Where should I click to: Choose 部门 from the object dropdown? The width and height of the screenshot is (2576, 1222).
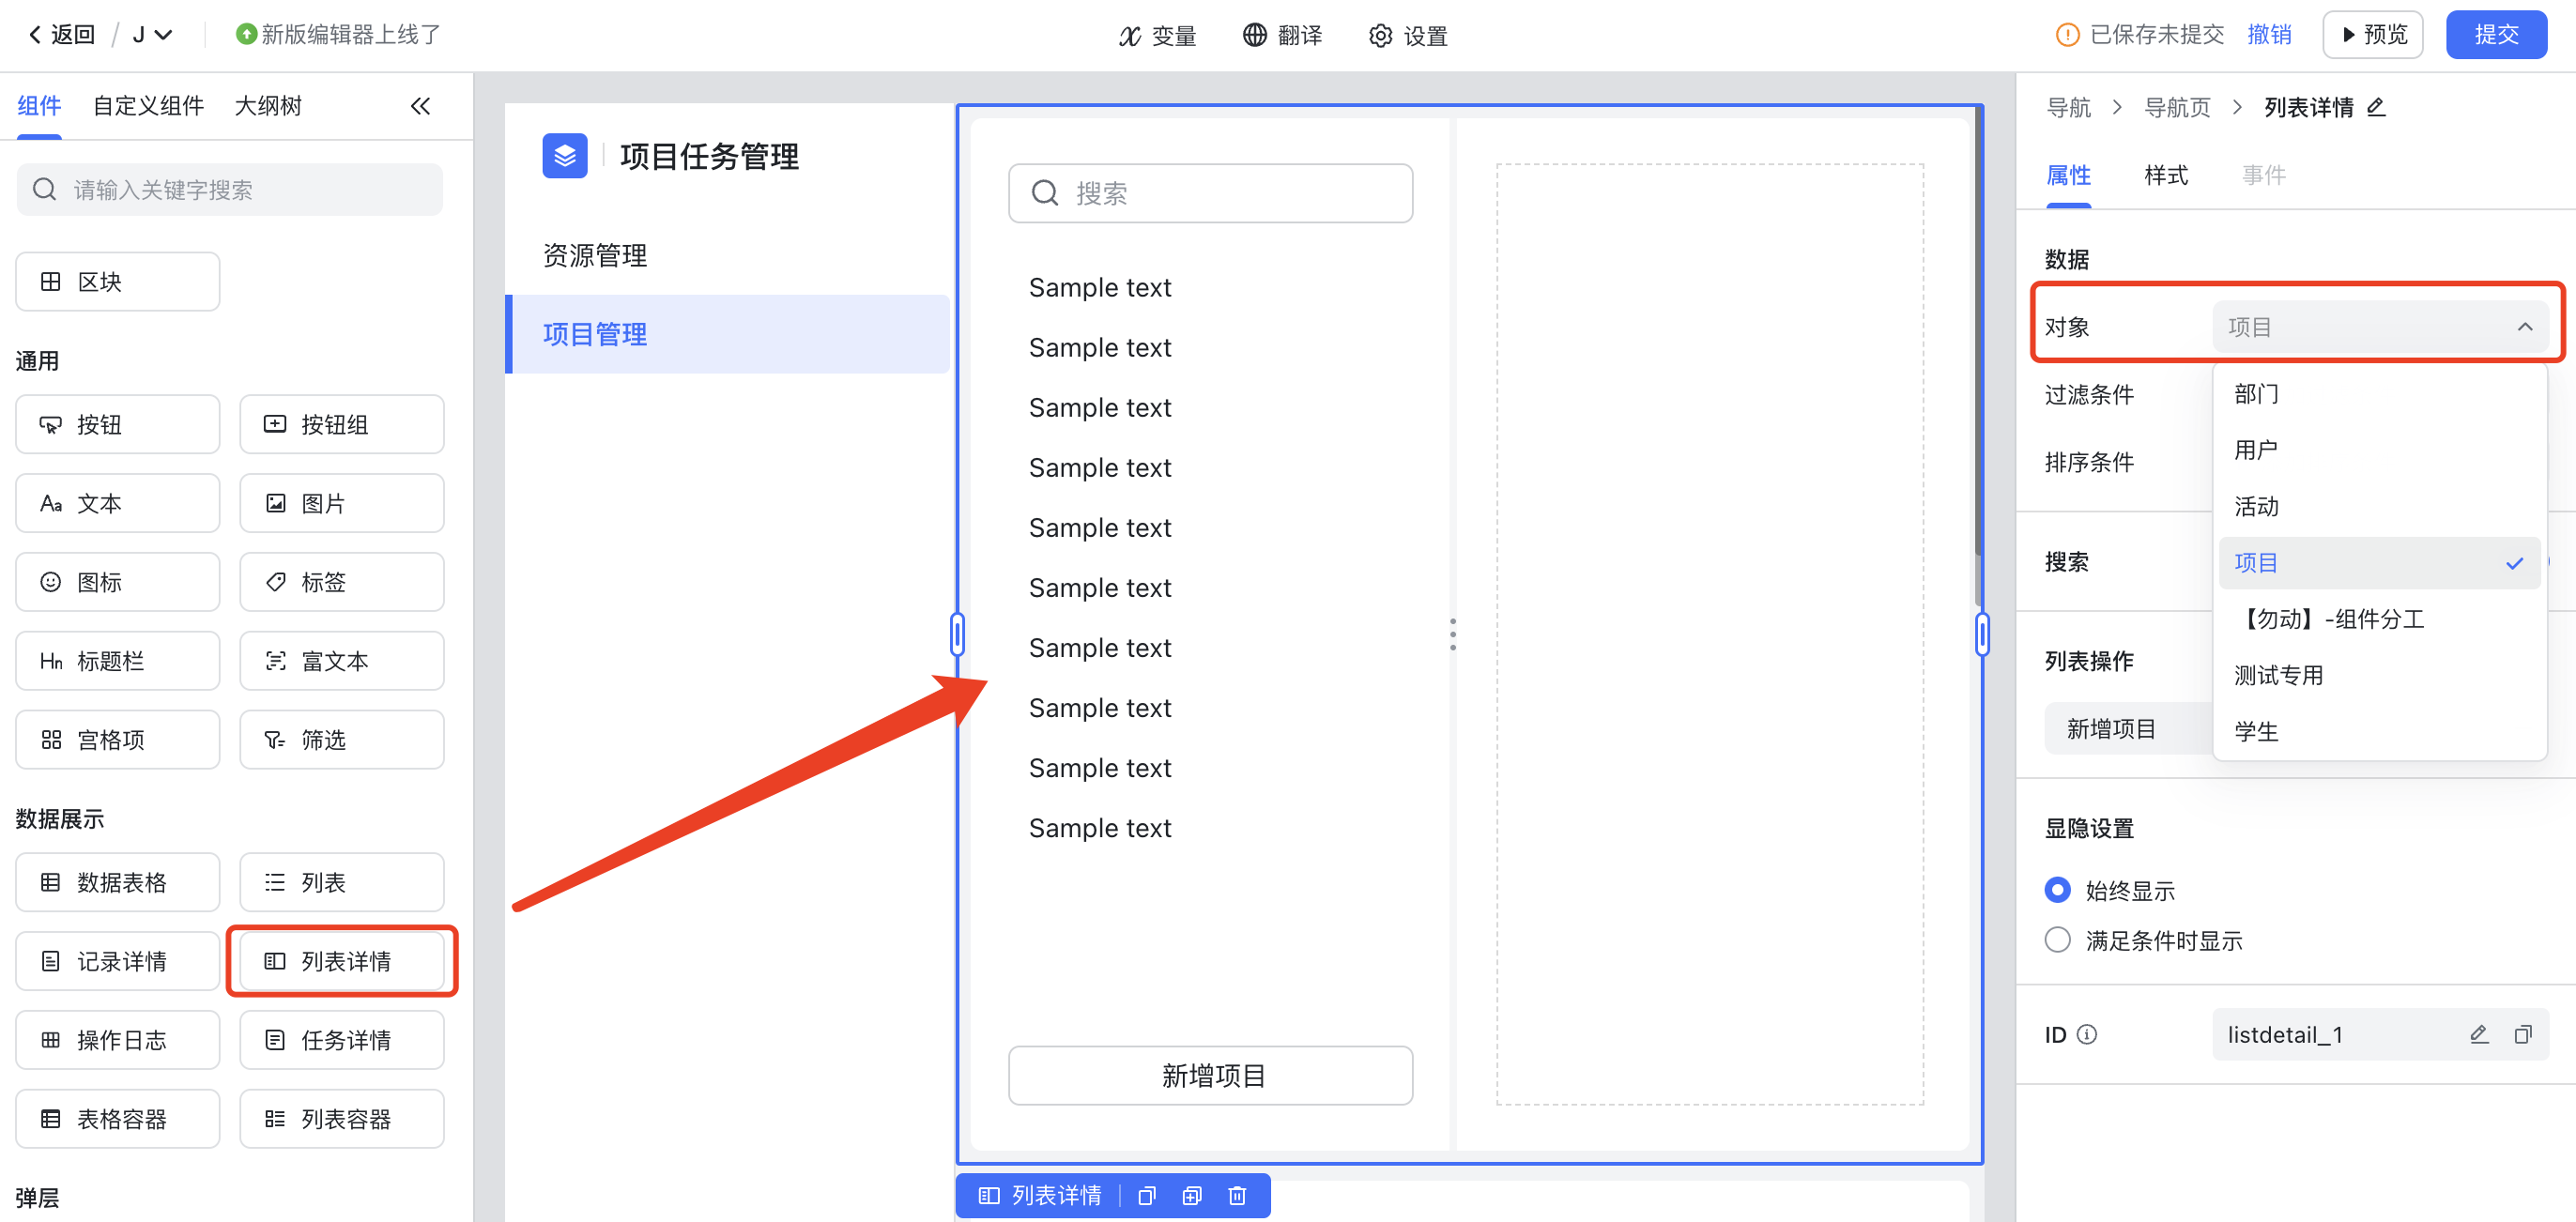[2379, 394]
